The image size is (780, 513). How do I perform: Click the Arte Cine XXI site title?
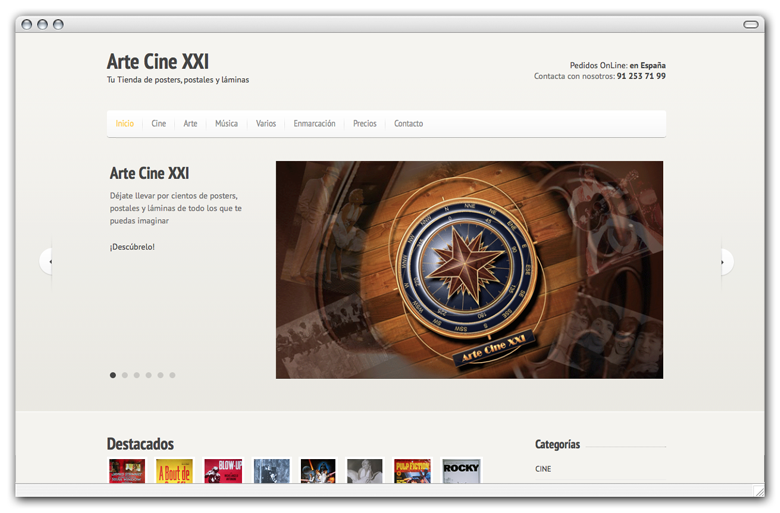coord(157,62)
